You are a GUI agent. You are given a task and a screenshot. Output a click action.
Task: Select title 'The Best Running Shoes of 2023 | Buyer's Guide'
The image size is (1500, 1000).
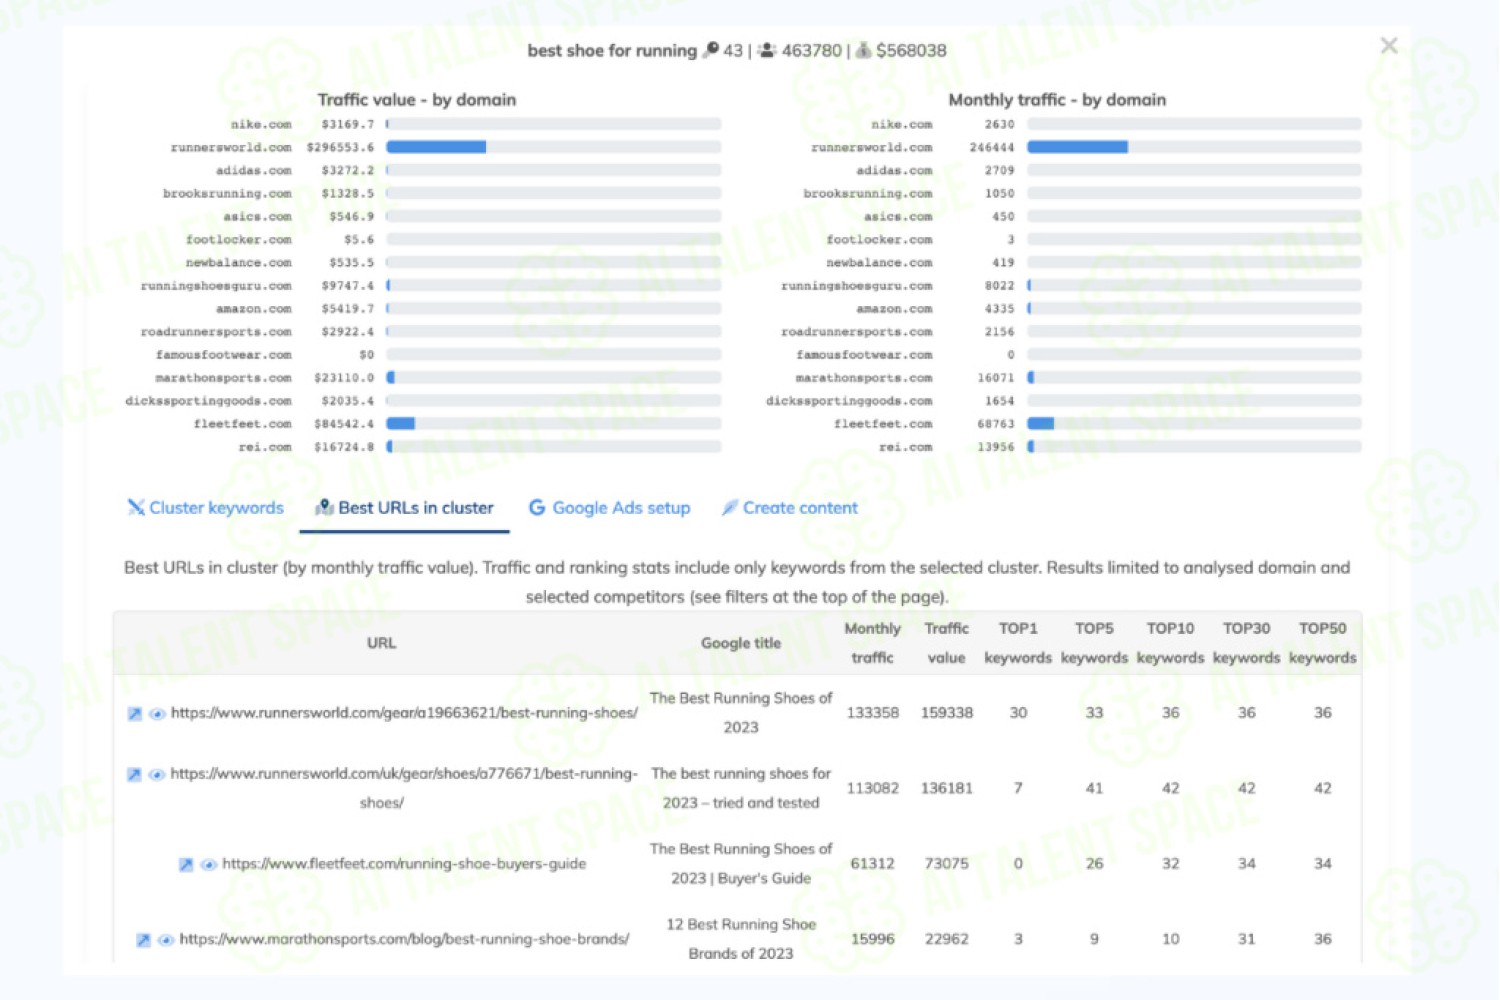coord(741,864)
